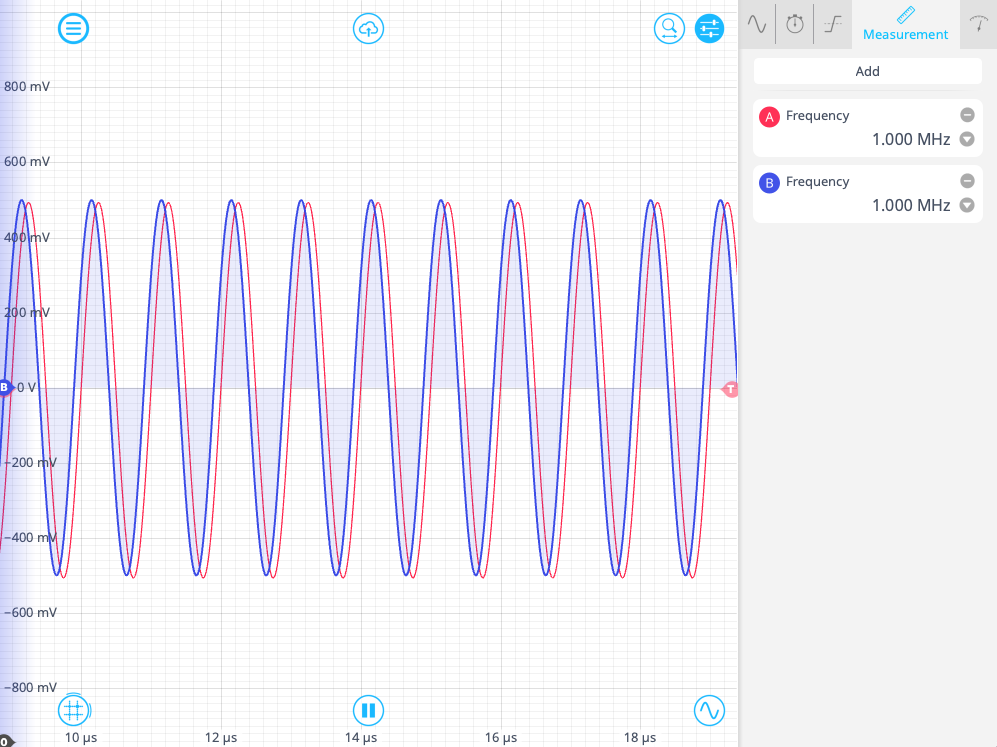997x747 pixels.
Task: Toggle the settings sliders panel button
Action: pos(709,28)
